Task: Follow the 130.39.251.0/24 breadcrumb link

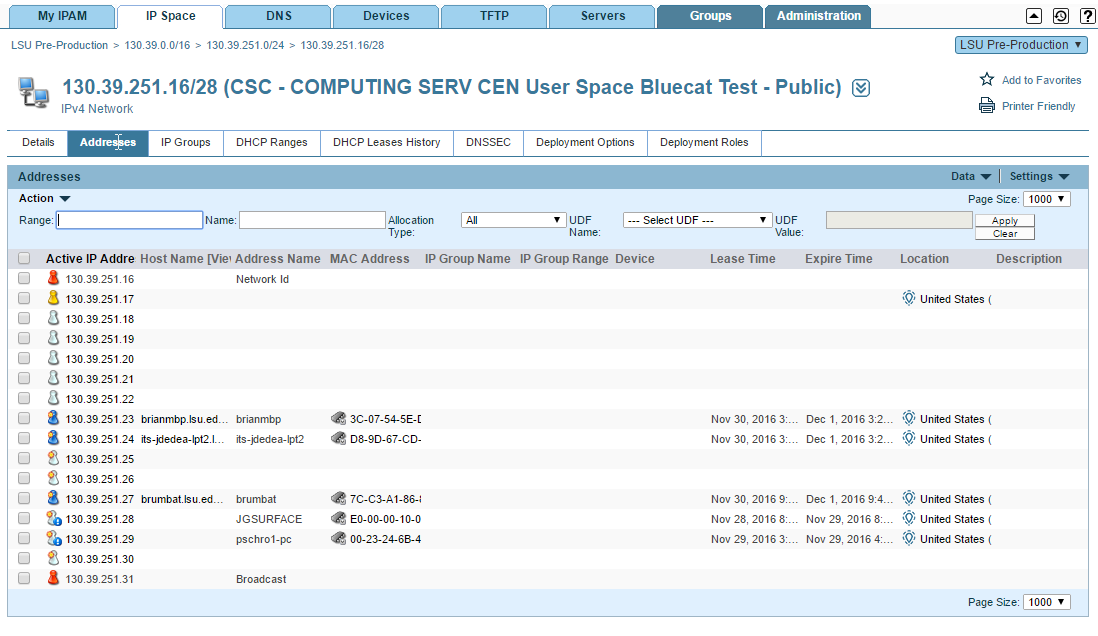Action: point(245,45)
